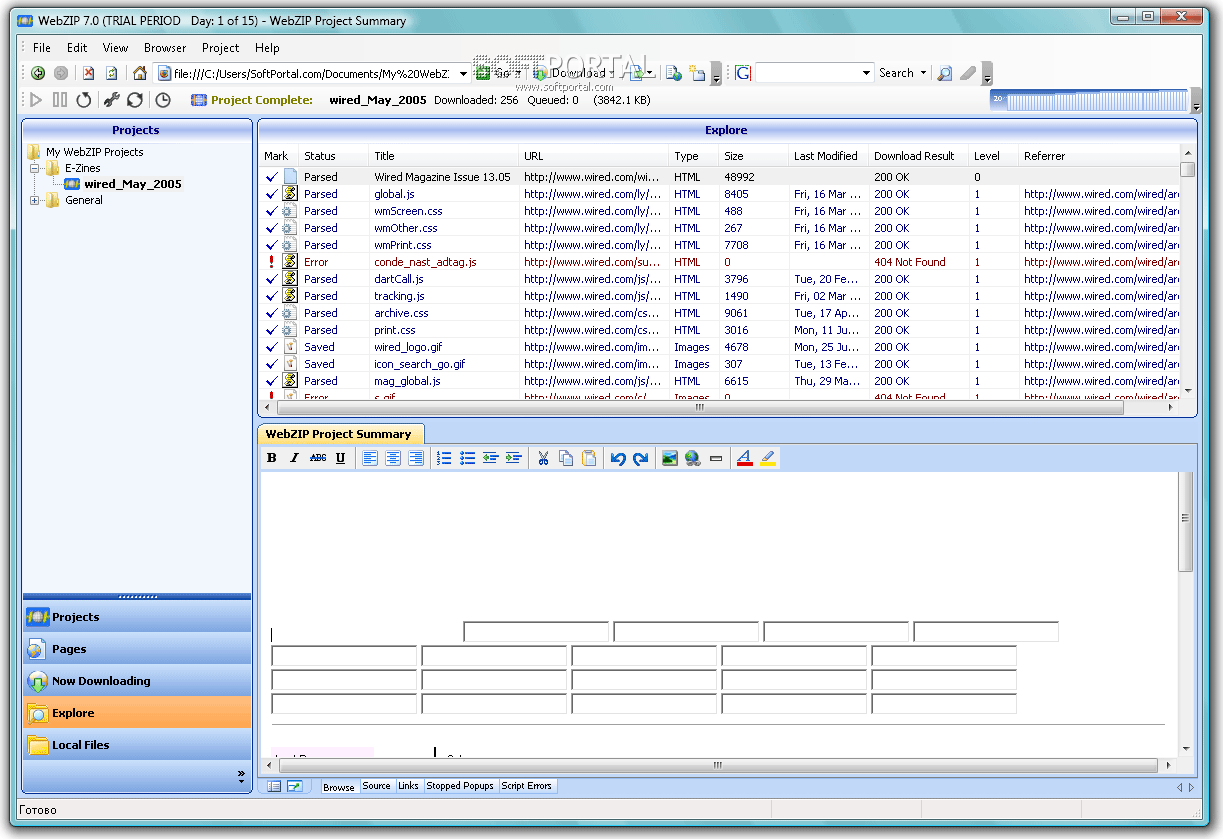Insert a numbered list
Viewport: 1223px width, 839px height.
click(x=445, y=458)
